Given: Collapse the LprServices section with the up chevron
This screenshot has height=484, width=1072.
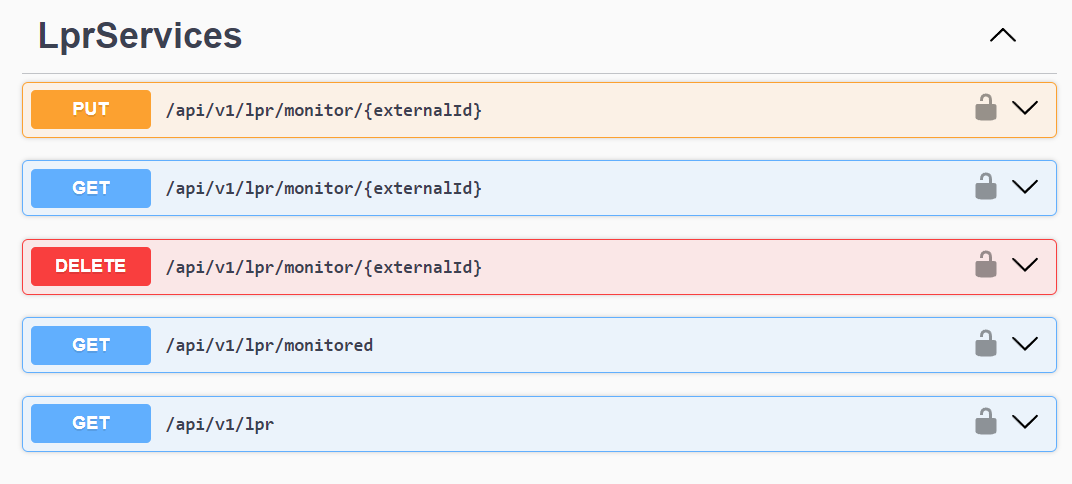Looking at the screenshot, I should 1003,36.
